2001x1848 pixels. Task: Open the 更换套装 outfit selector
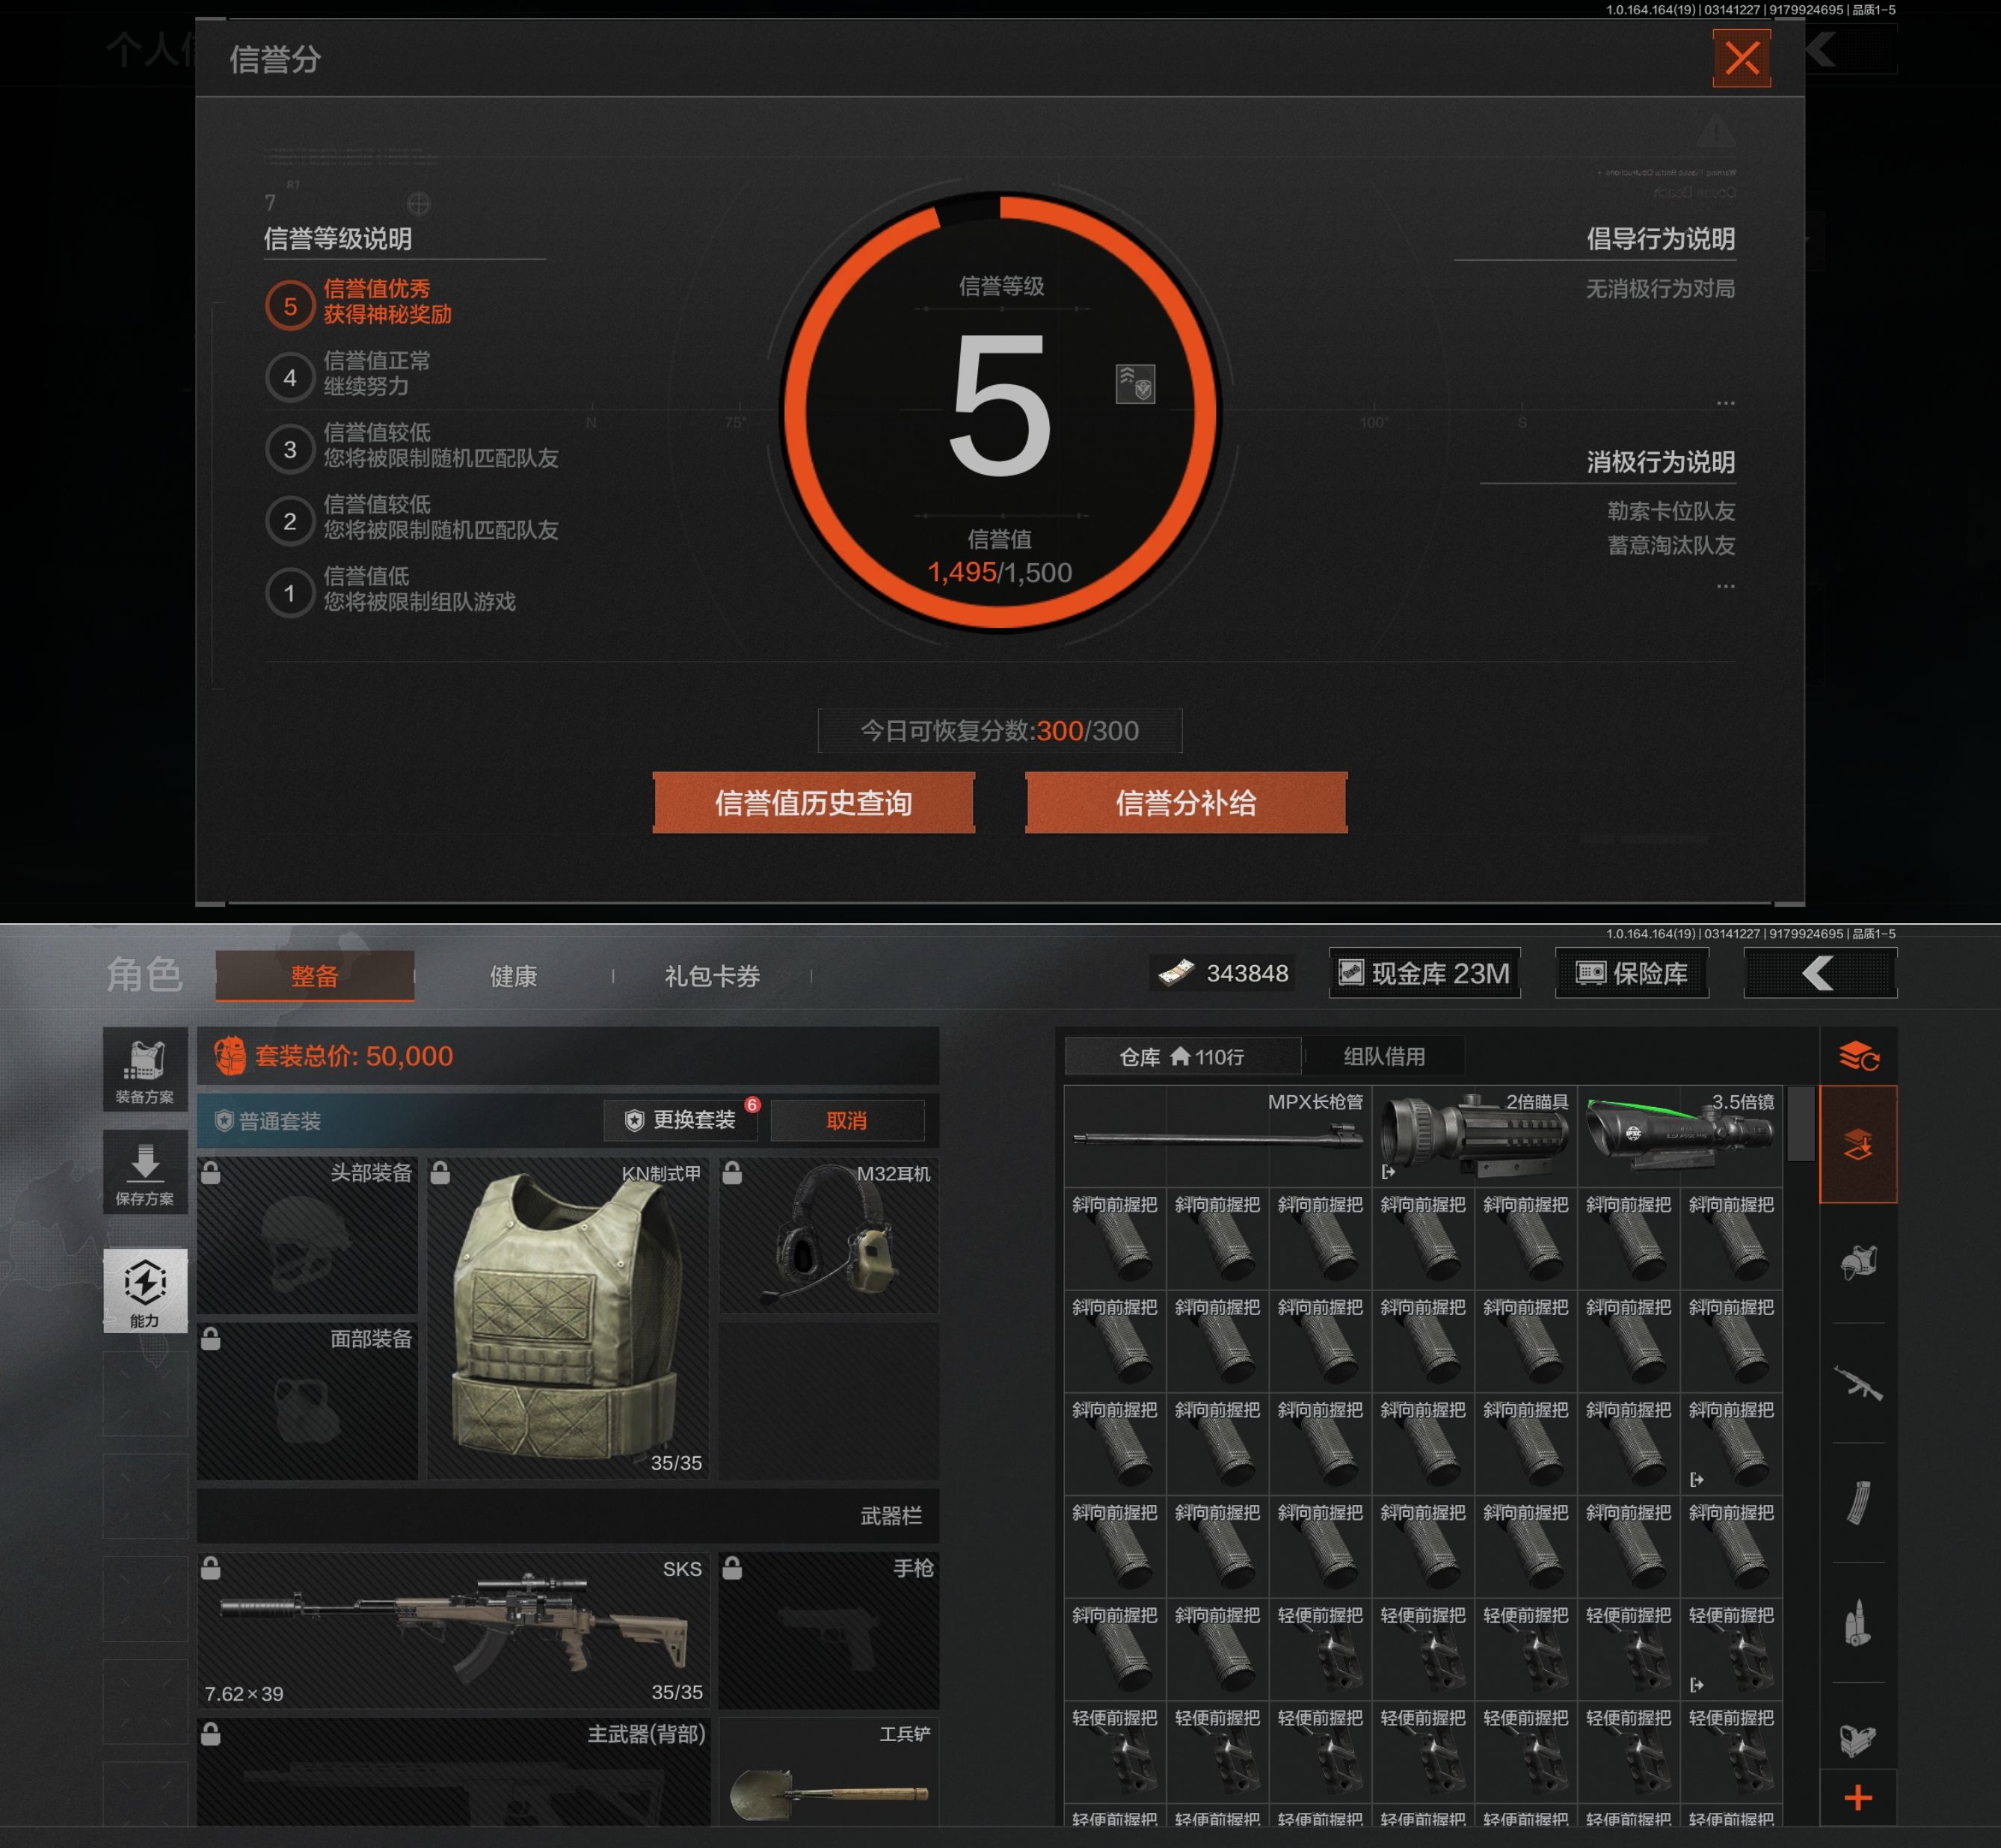(681, 1120)
